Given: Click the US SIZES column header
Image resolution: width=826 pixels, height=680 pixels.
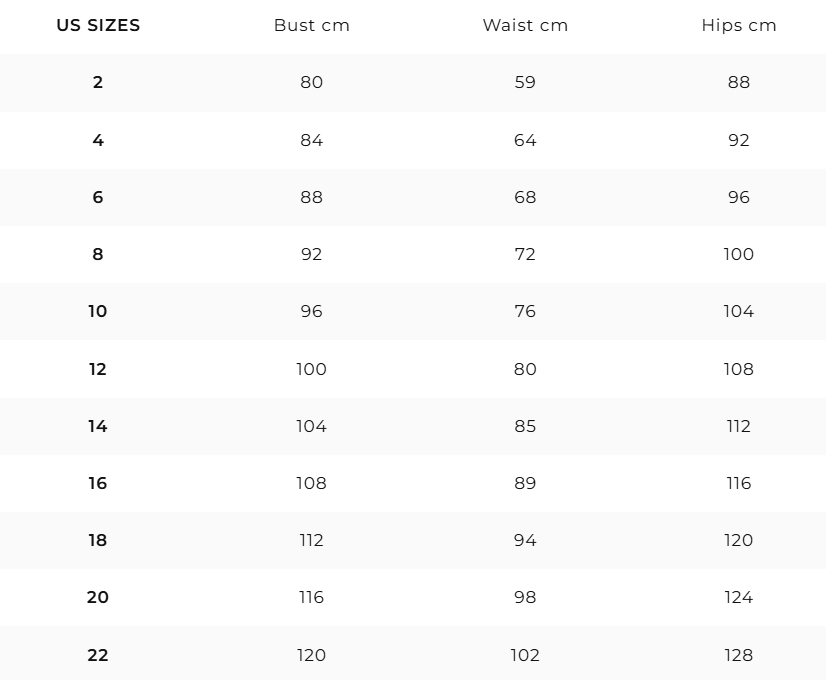Looking at the screenshot, I should (98, 25).
